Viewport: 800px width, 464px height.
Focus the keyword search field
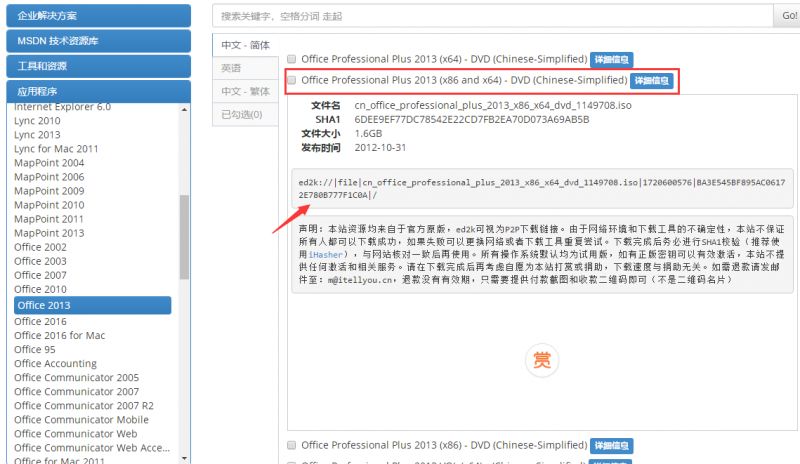(x=493, y=16)
